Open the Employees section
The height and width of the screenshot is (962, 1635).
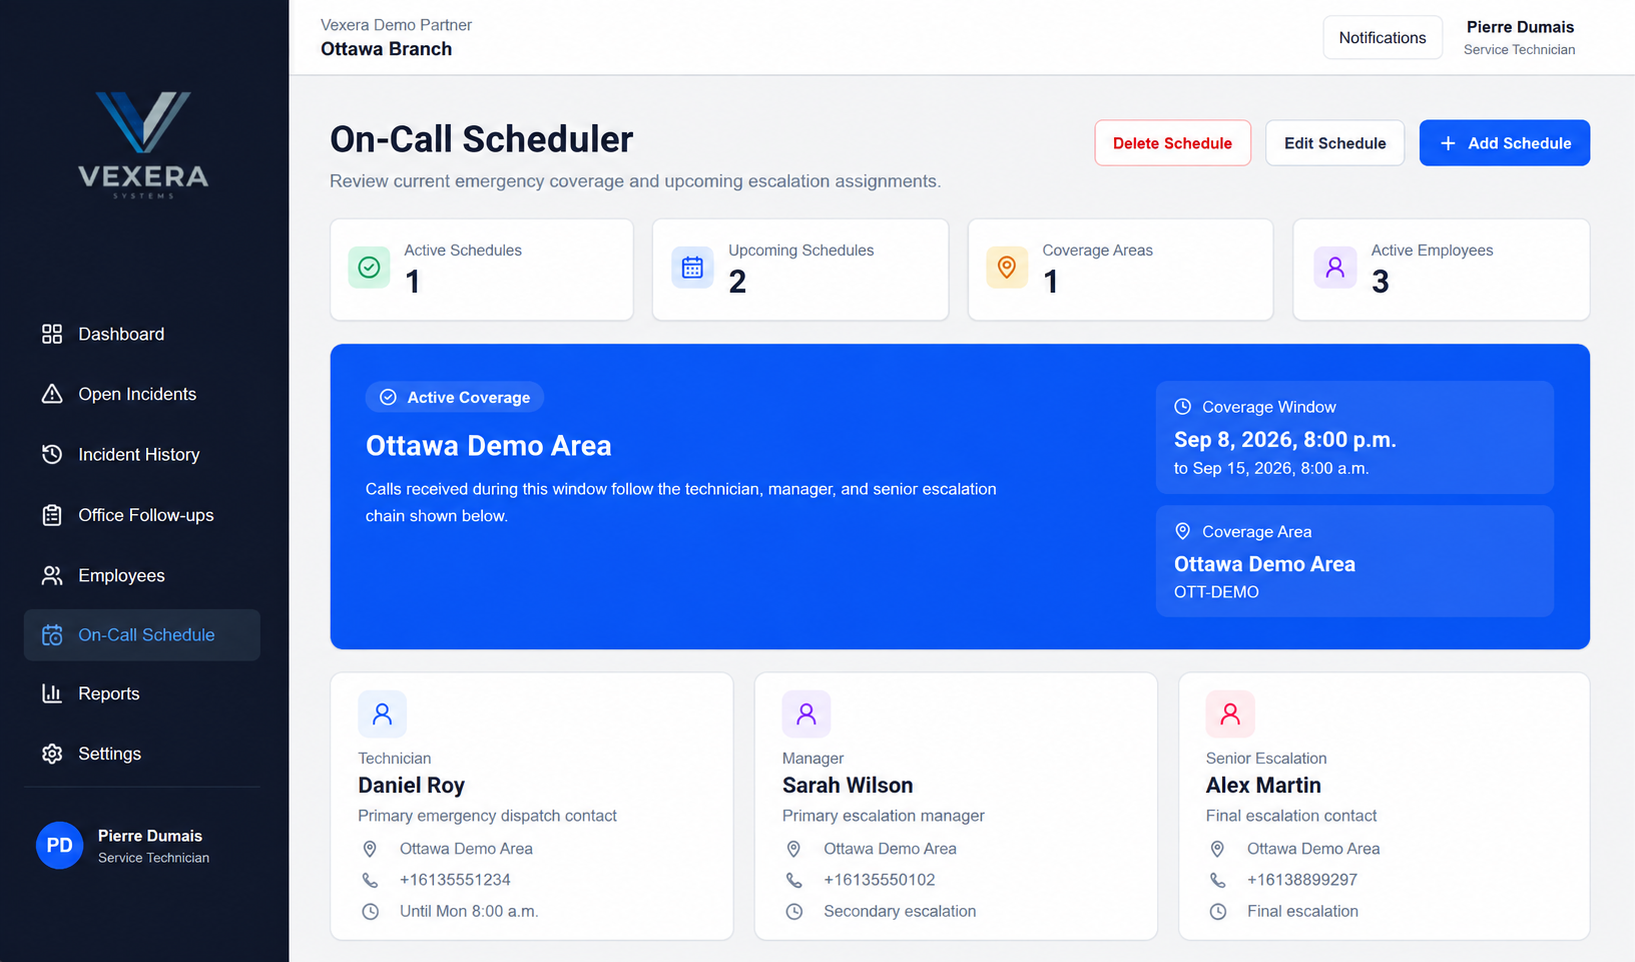(142, 575)
